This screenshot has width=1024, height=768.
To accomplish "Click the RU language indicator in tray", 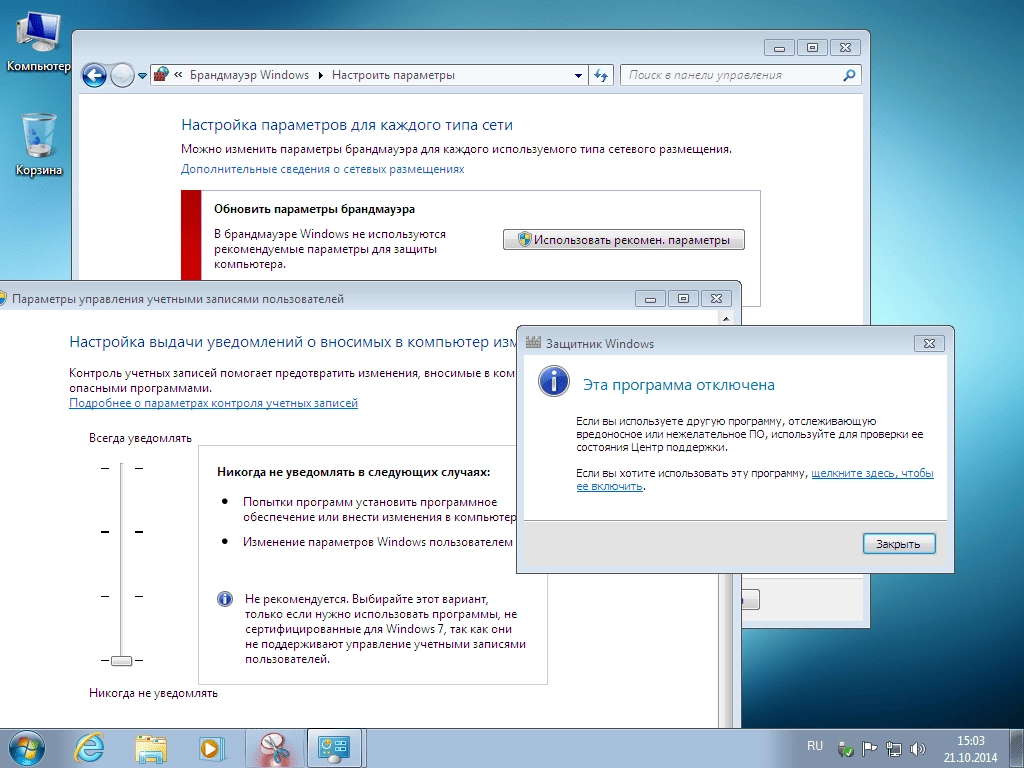I will 815,746.
